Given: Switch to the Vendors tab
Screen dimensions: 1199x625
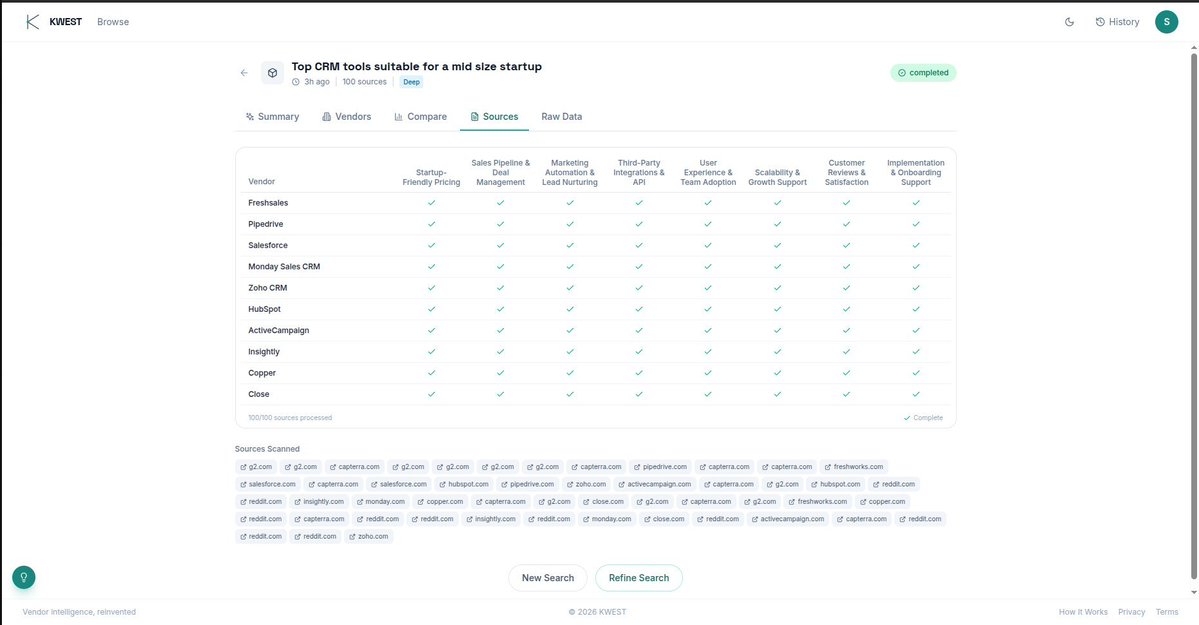Looking at the screenshot, I should pyautogui.click(x=346, y=117).
